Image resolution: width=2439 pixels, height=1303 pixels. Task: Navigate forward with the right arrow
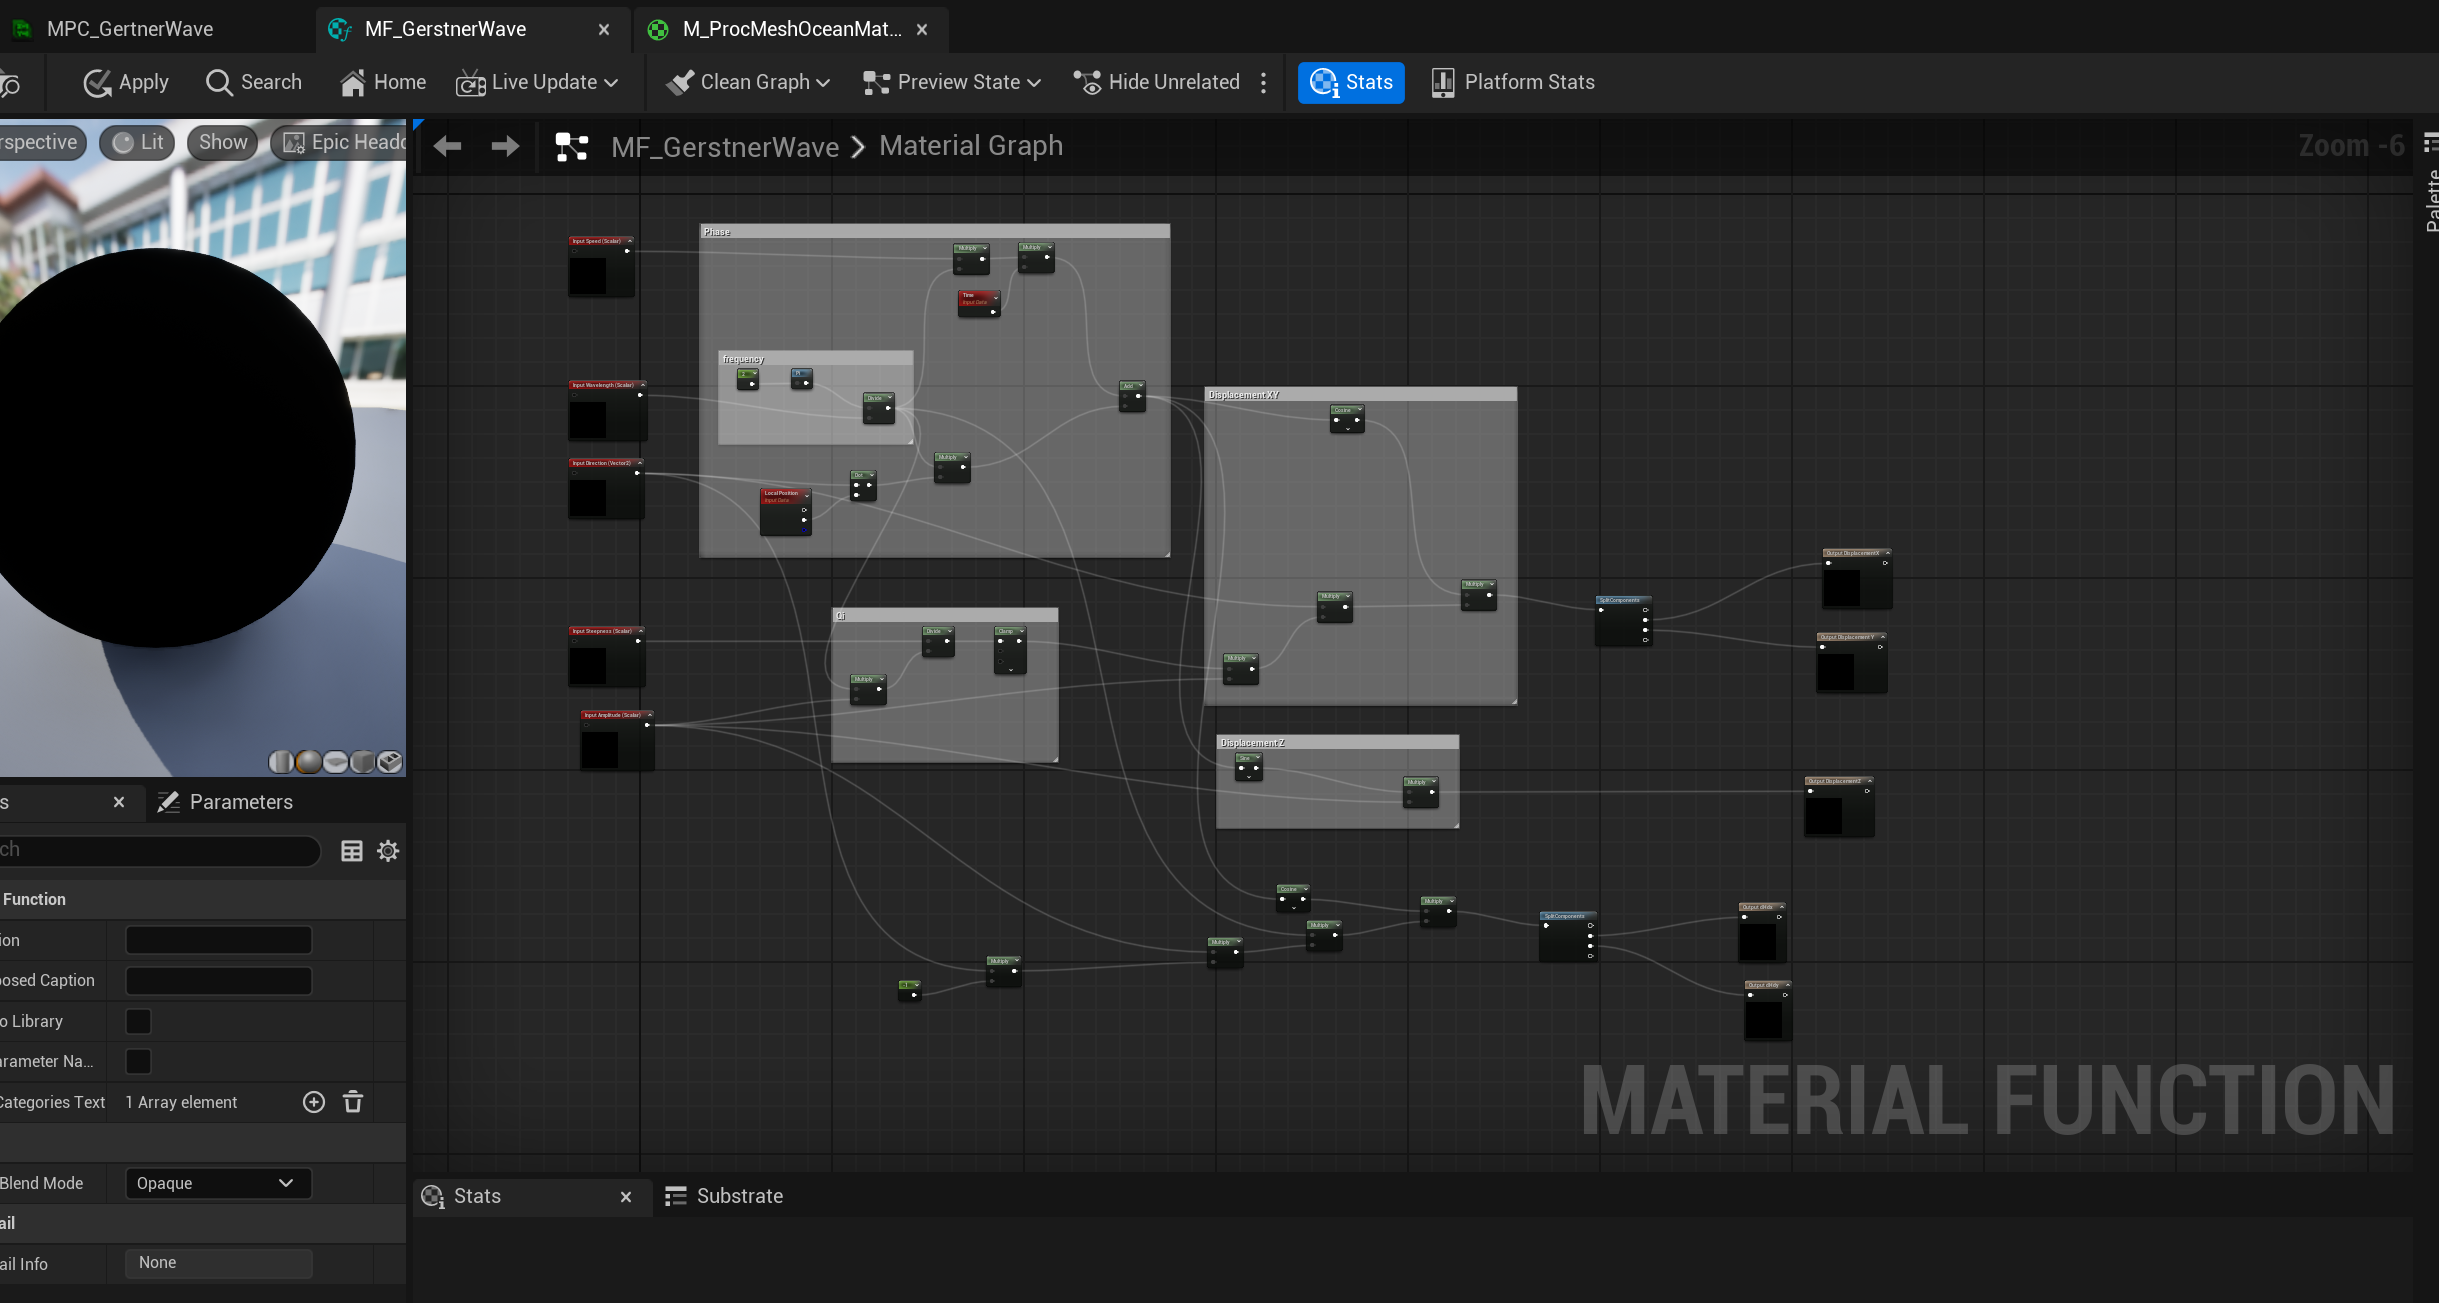pos(505,146)
